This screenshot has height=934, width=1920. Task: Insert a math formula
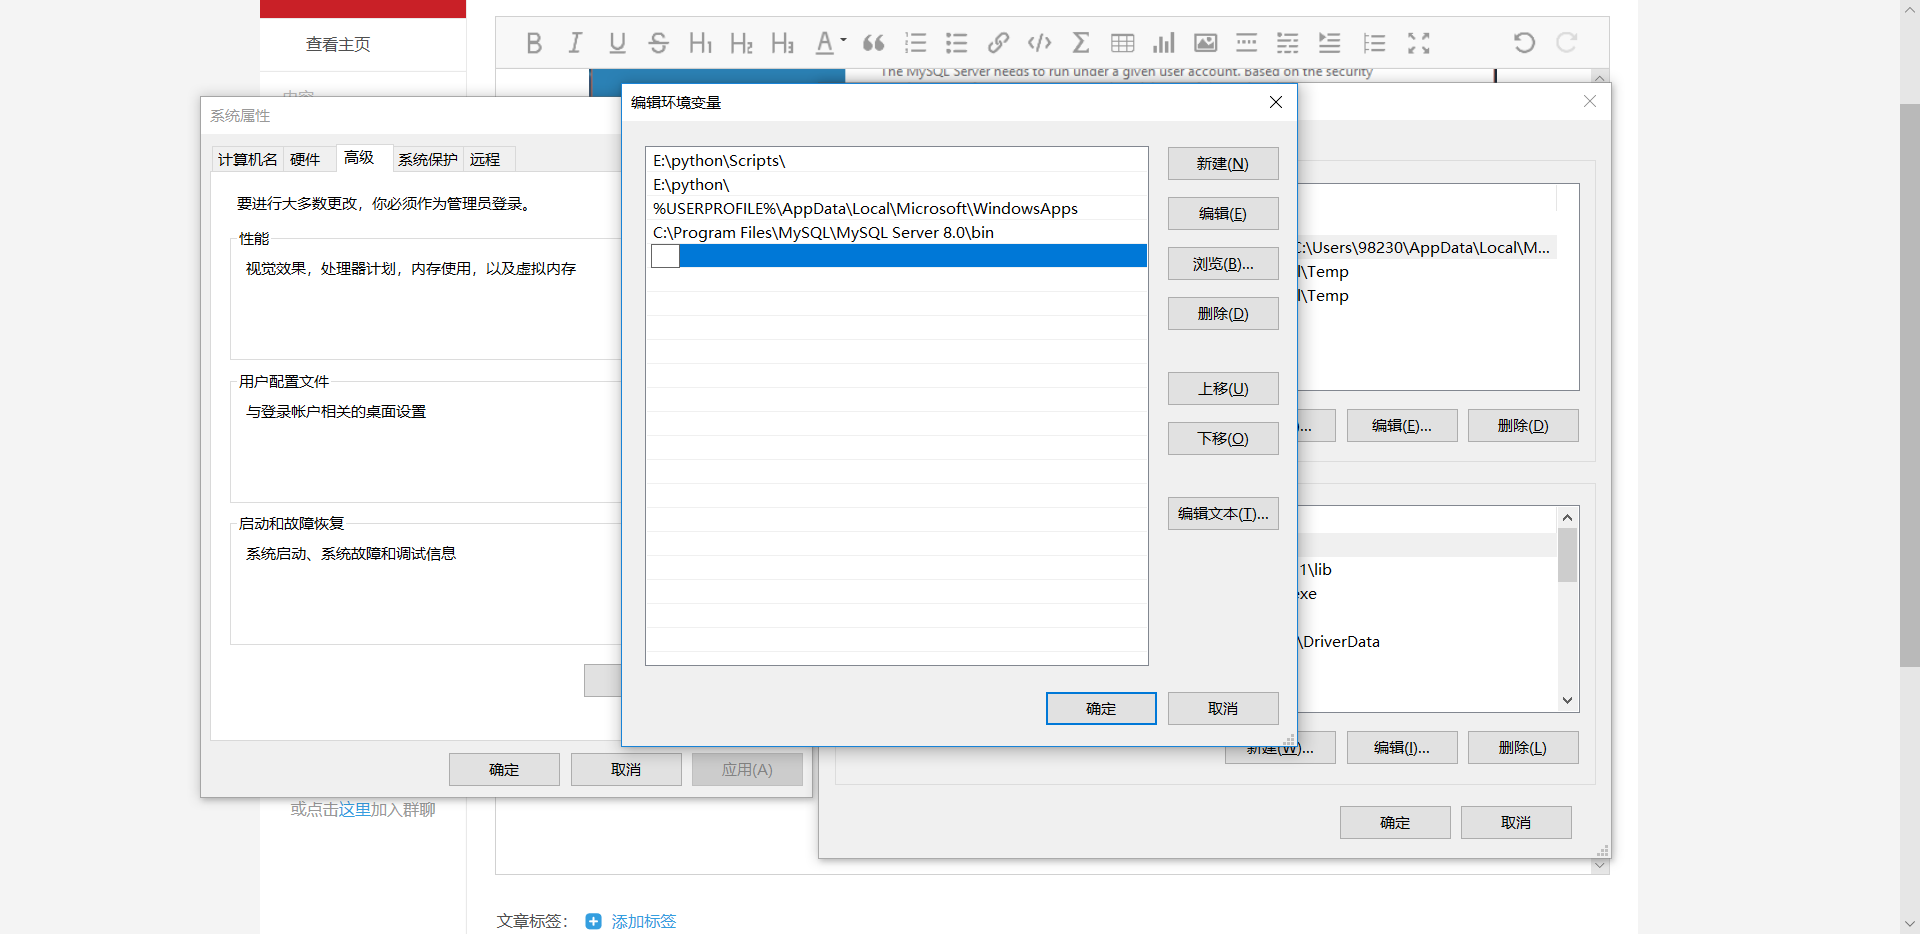tap(1080, 42)
